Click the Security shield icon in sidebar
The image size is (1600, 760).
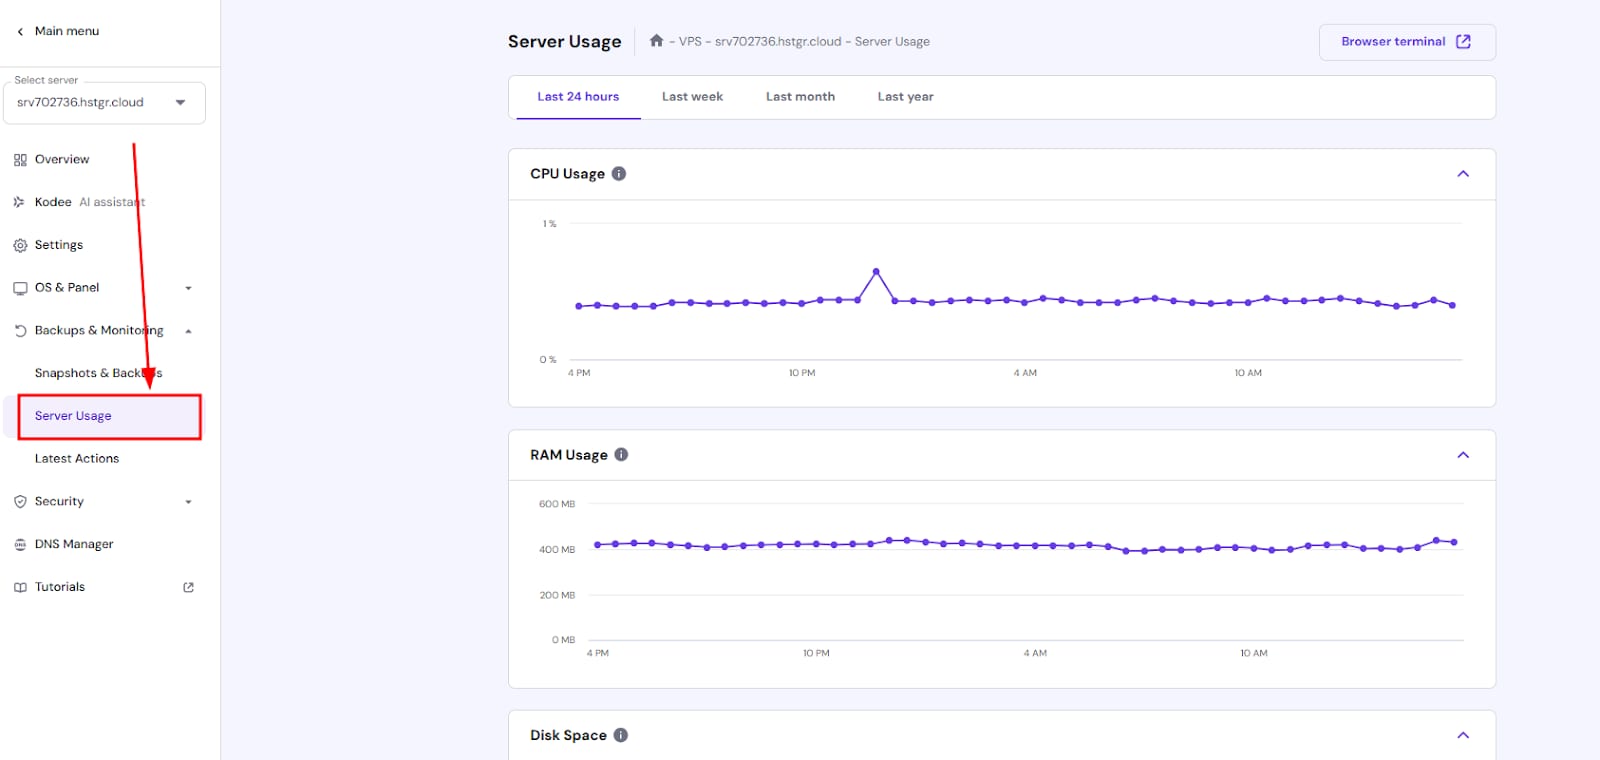coord(20,502)
